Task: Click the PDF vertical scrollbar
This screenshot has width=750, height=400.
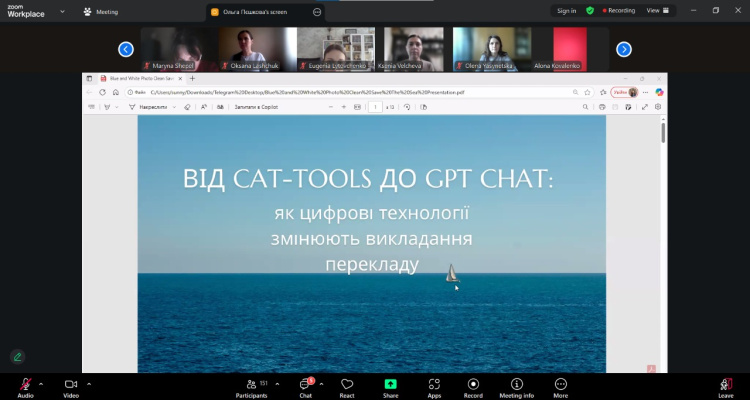Action: 663,133
